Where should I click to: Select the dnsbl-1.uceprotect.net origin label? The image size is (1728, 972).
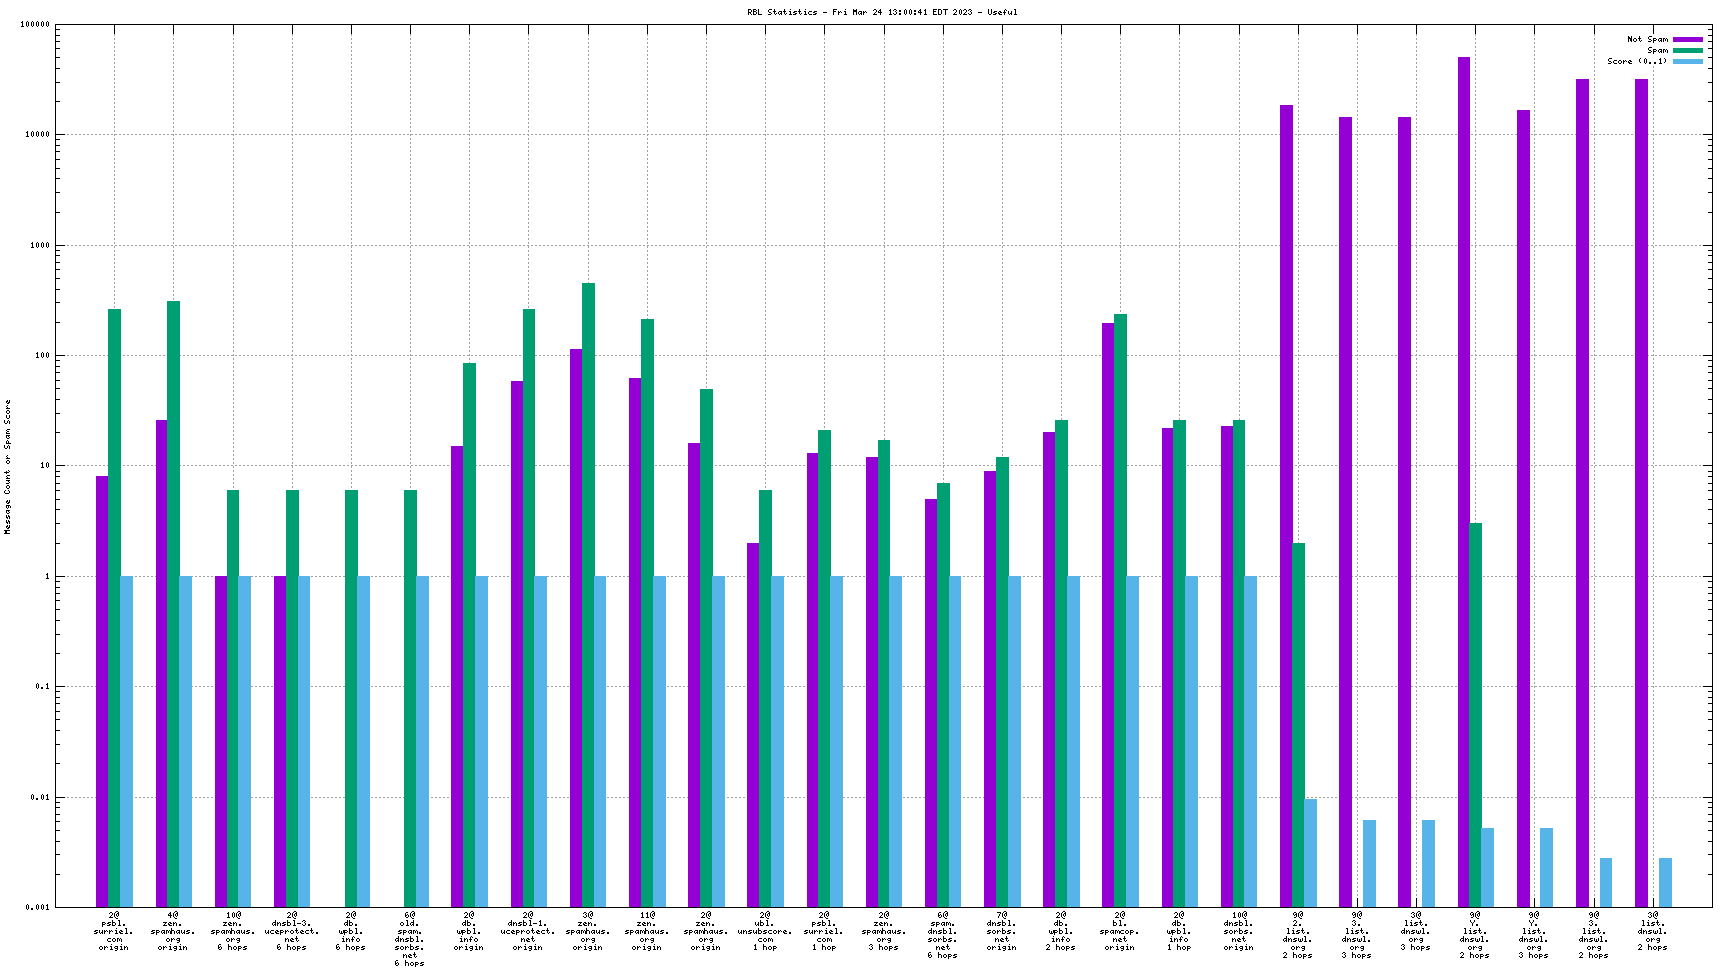coord(528,931)
